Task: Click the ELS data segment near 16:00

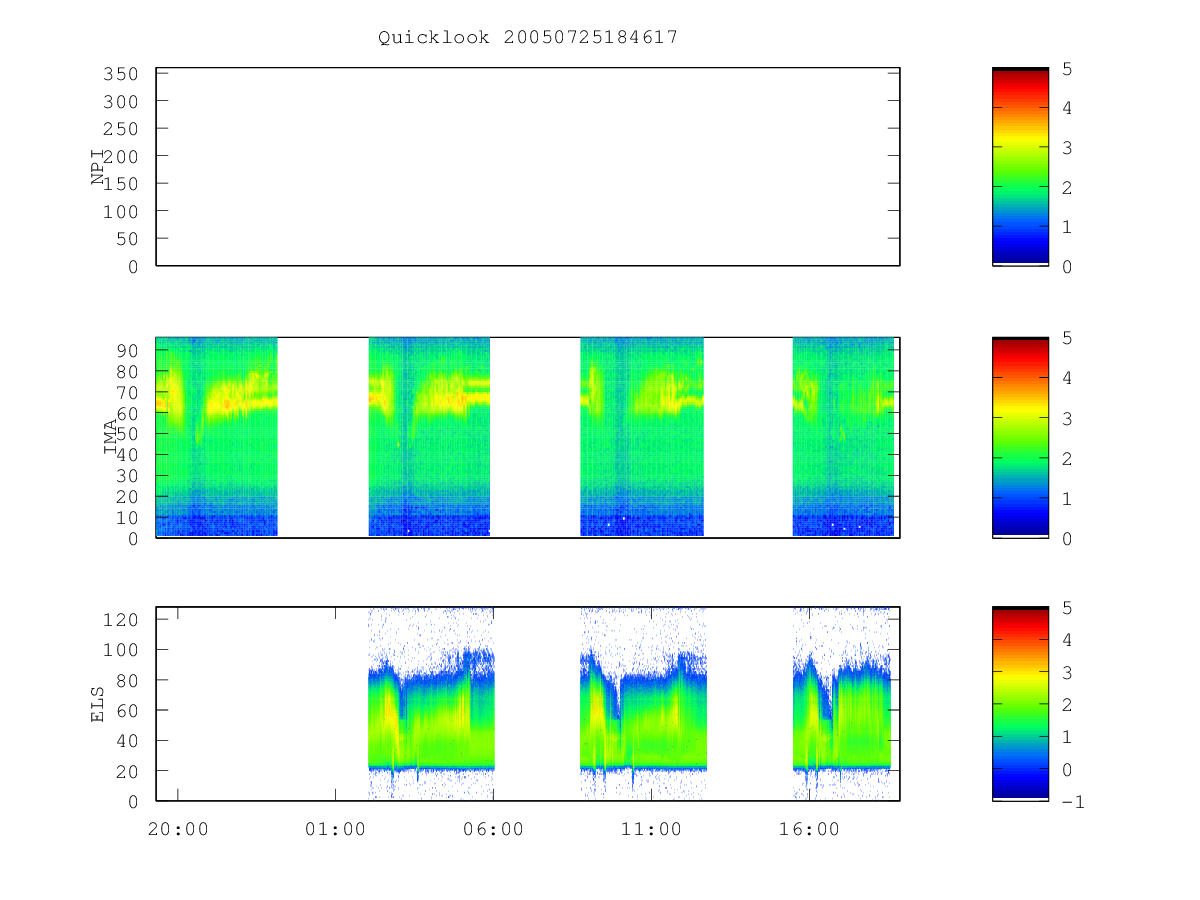Action: coord(842,703)
